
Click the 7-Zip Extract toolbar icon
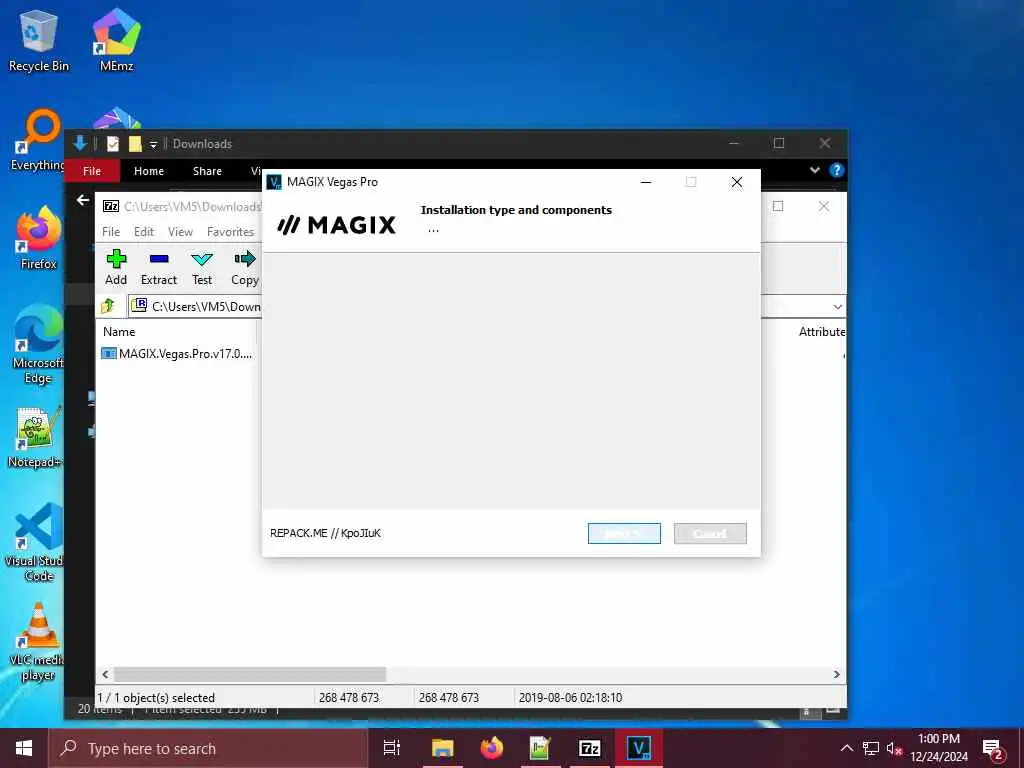coord(159,268)
